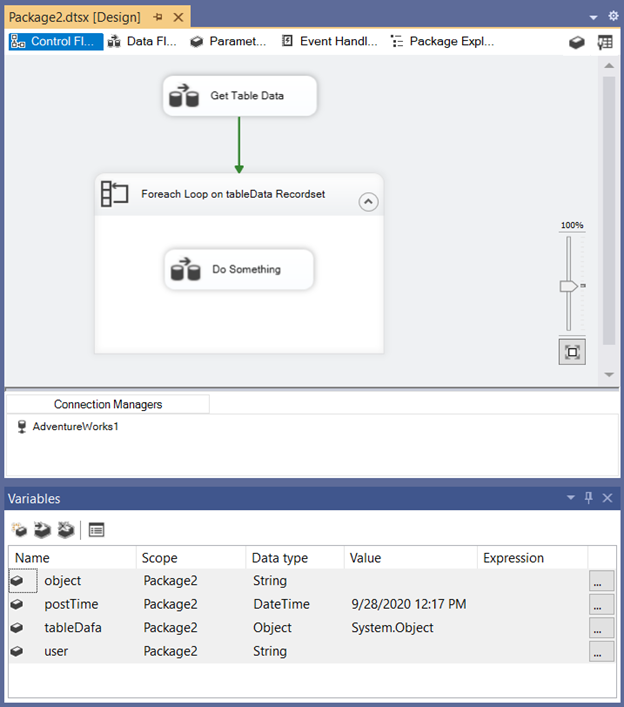Close the Variables panel
Image resolution: width=624 pixels, height=707 pixels.
(607, 498)
